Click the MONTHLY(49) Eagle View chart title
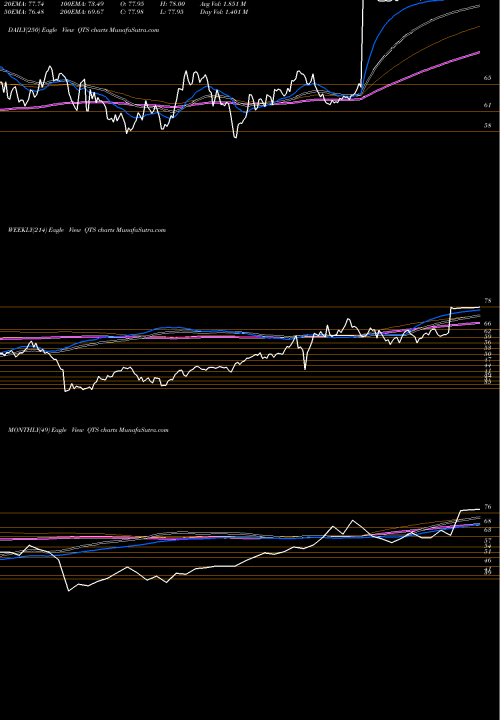The width and height of the screenshot is (500, 720). pyautogui.click(x=88, y=430)
